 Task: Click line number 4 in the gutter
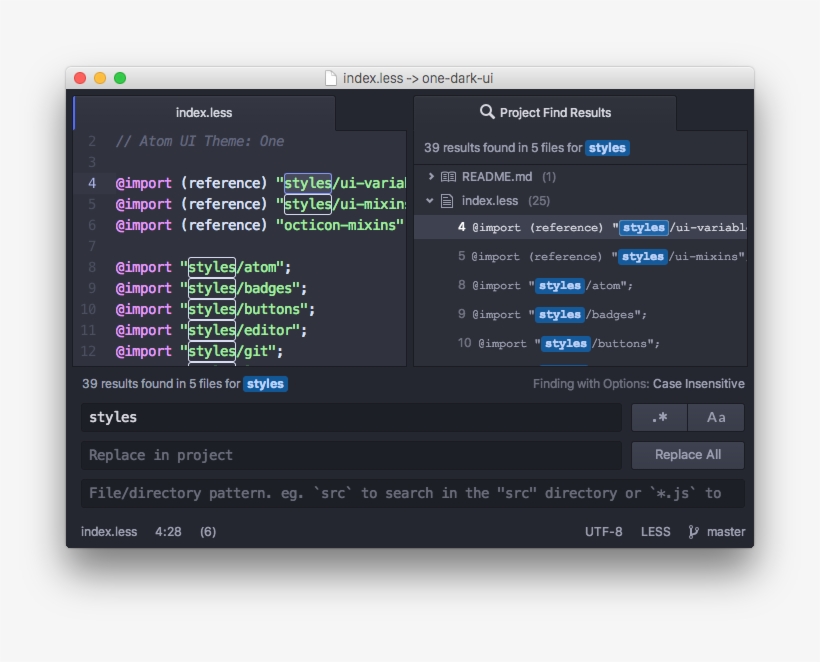pos(92,183)
